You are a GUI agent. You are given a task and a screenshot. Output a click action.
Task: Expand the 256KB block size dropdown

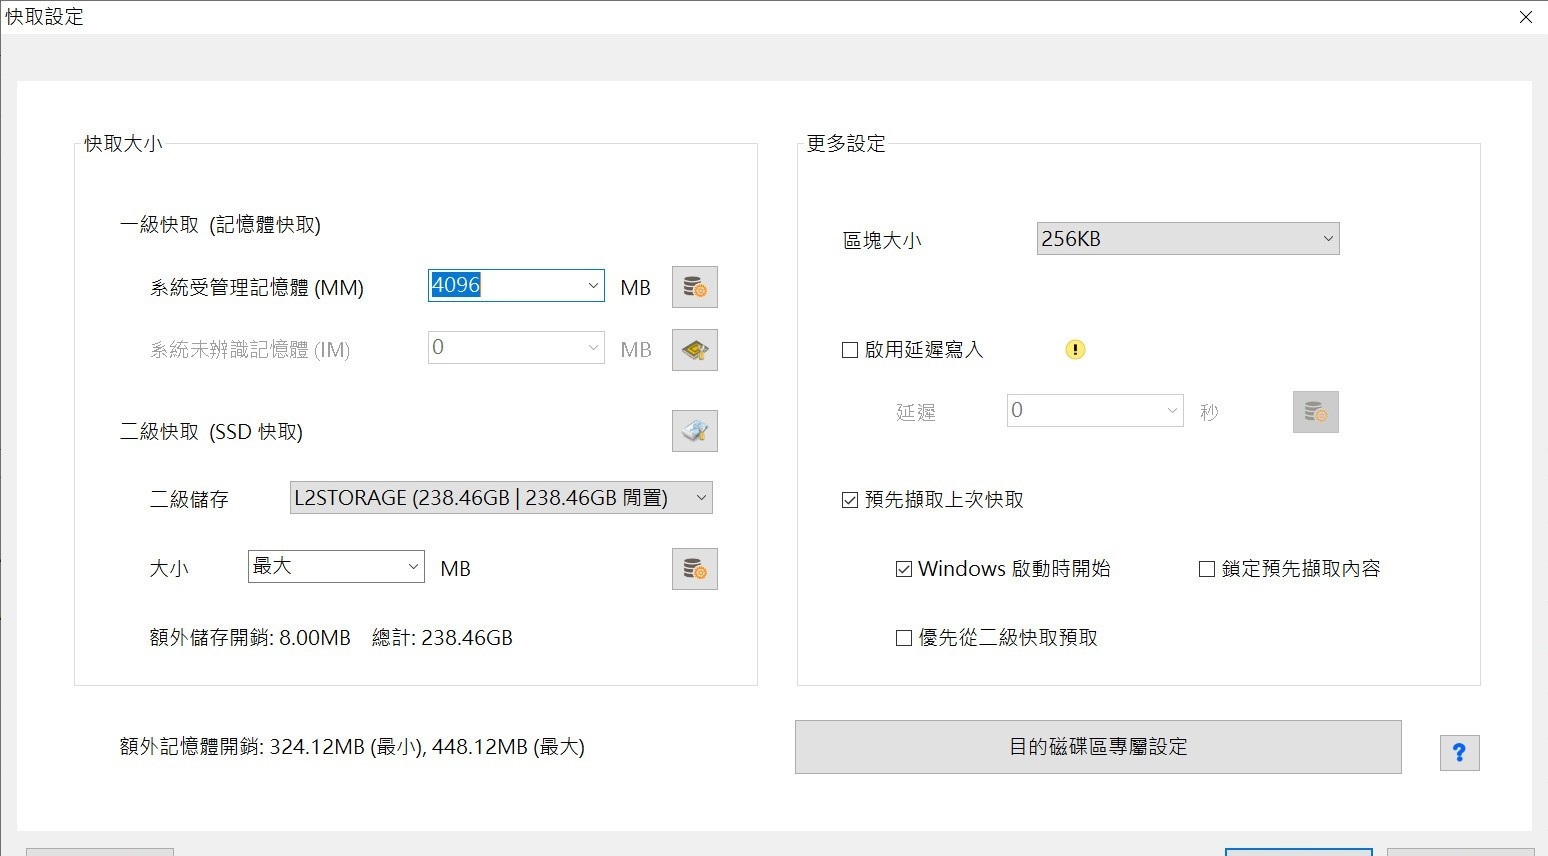(x=1328, y=239)
